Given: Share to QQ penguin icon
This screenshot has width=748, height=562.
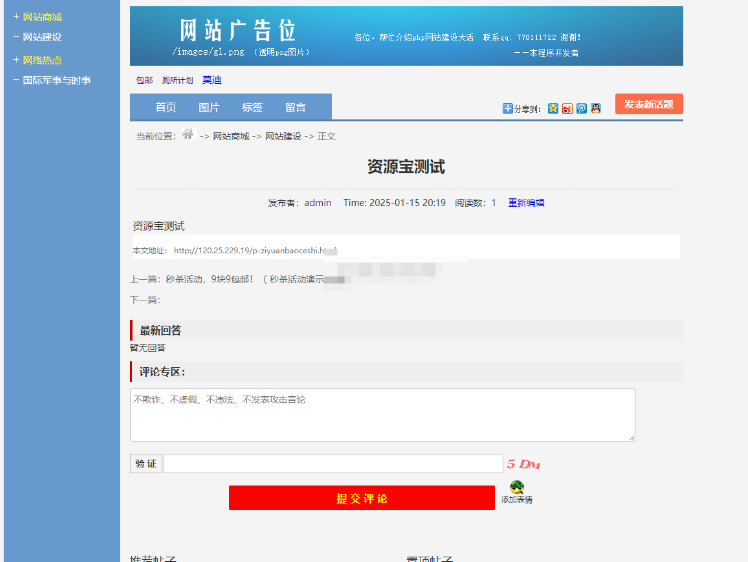Looking at the screenshot, I should (595, 109).
